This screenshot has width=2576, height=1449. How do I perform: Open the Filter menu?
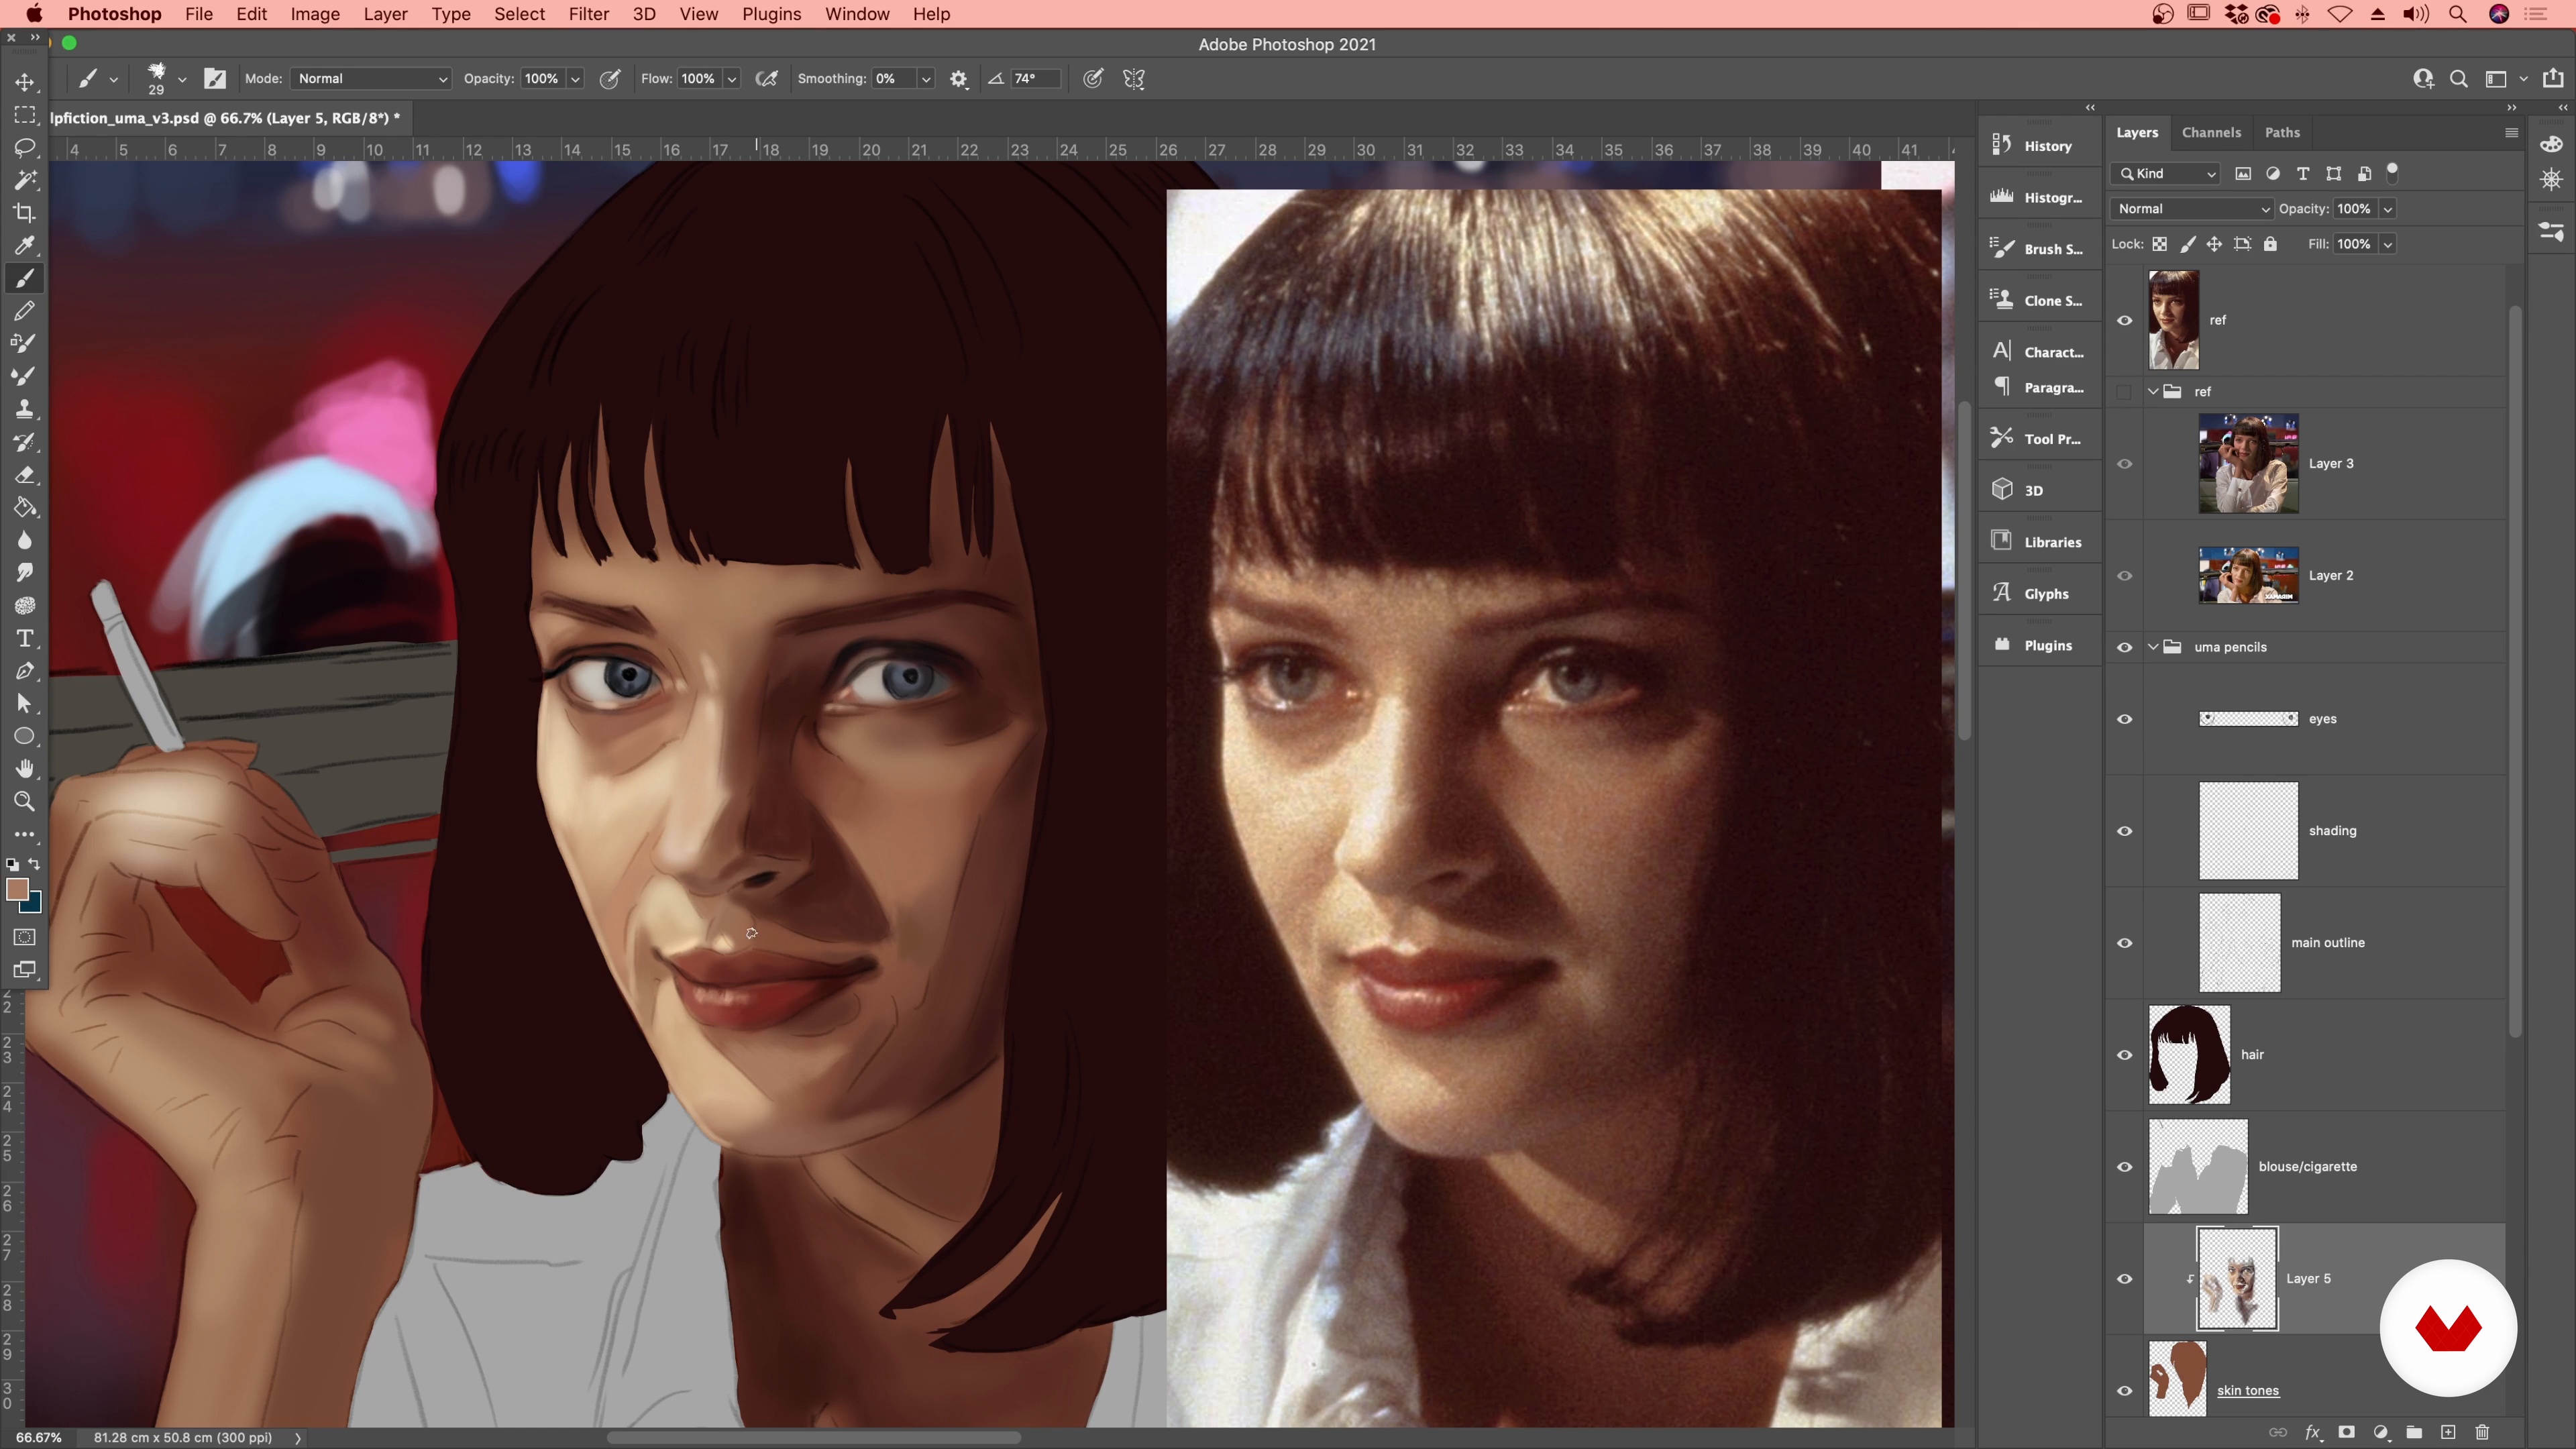pyautogui.click(x=588, y=14)
